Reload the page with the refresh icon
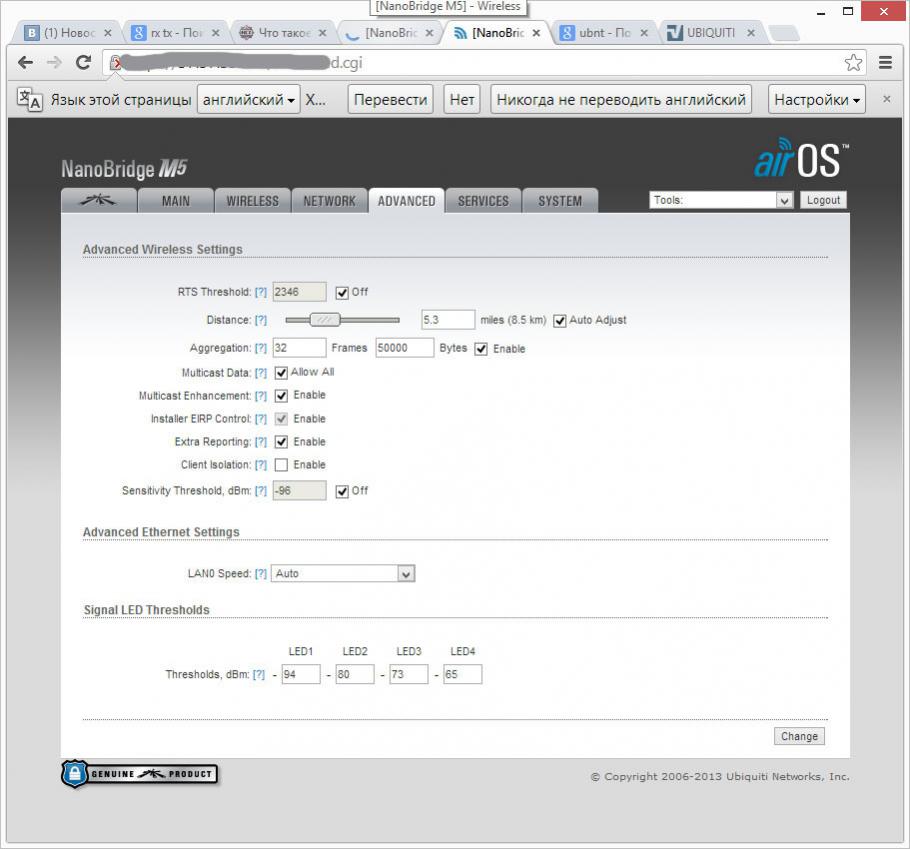The height and width of the screenshot is (849, 910). (x=83, y=62)
